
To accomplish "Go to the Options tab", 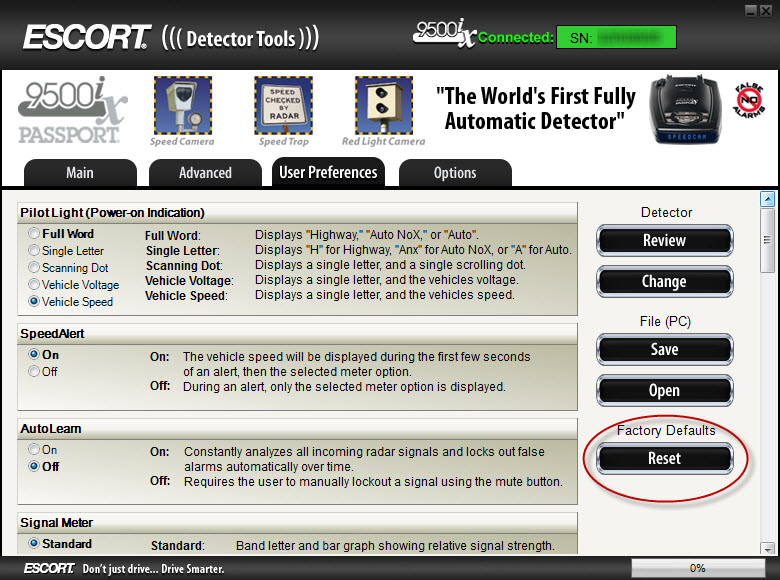I will point(455,173).
